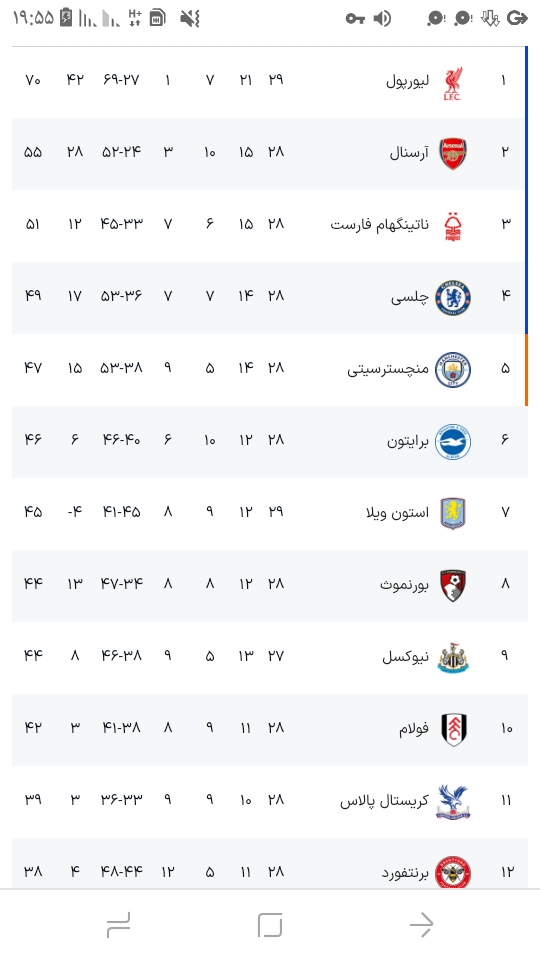Tap the Manchester City crest
Screen dimensions: 540x960
[453, 369]
